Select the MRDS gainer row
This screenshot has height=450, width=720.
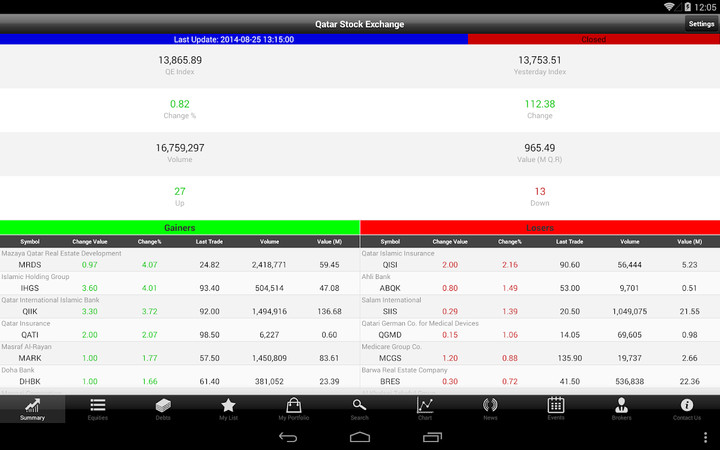(x=180, y=260)
